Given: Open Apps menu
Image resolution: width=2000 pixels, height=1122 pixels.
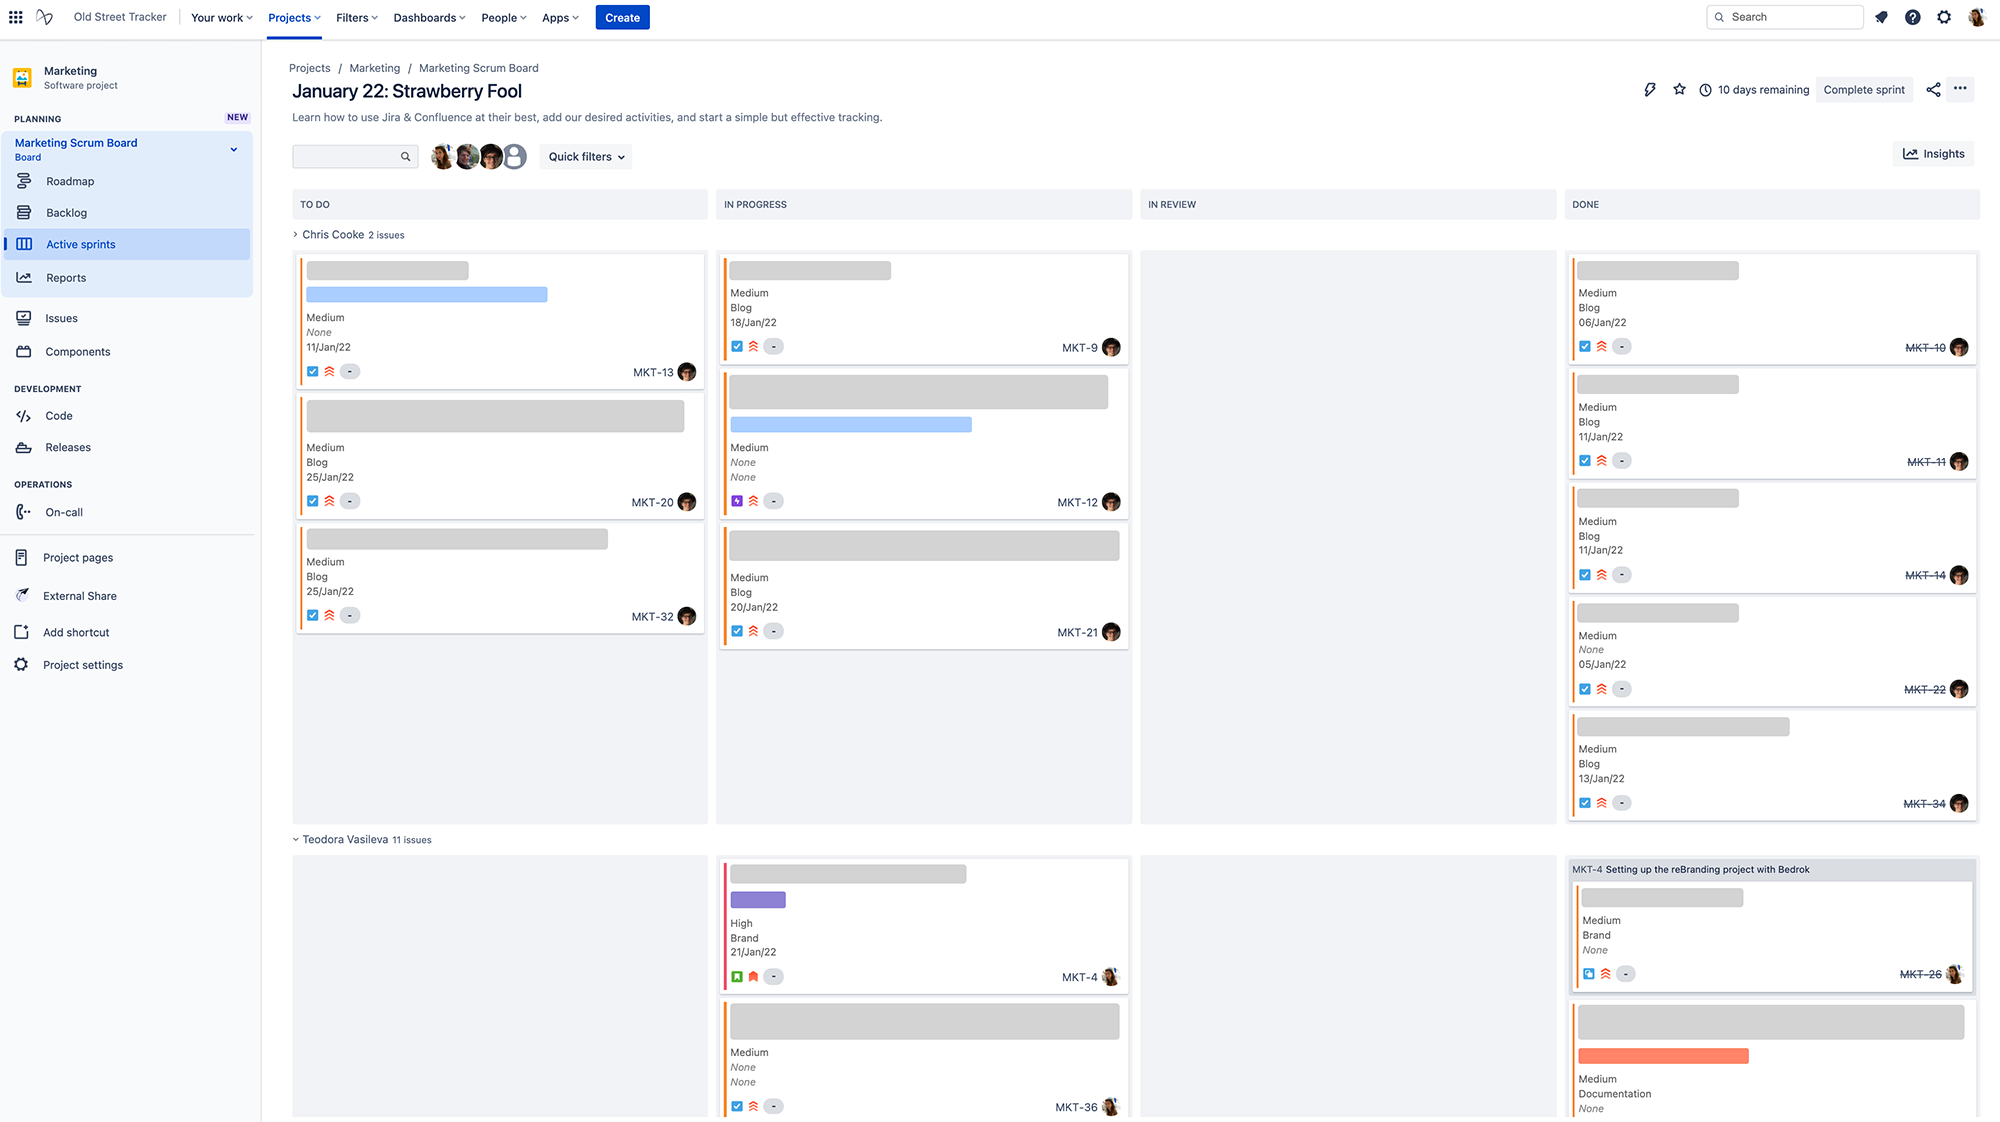Looking at the screenshot, I should 560,18.
